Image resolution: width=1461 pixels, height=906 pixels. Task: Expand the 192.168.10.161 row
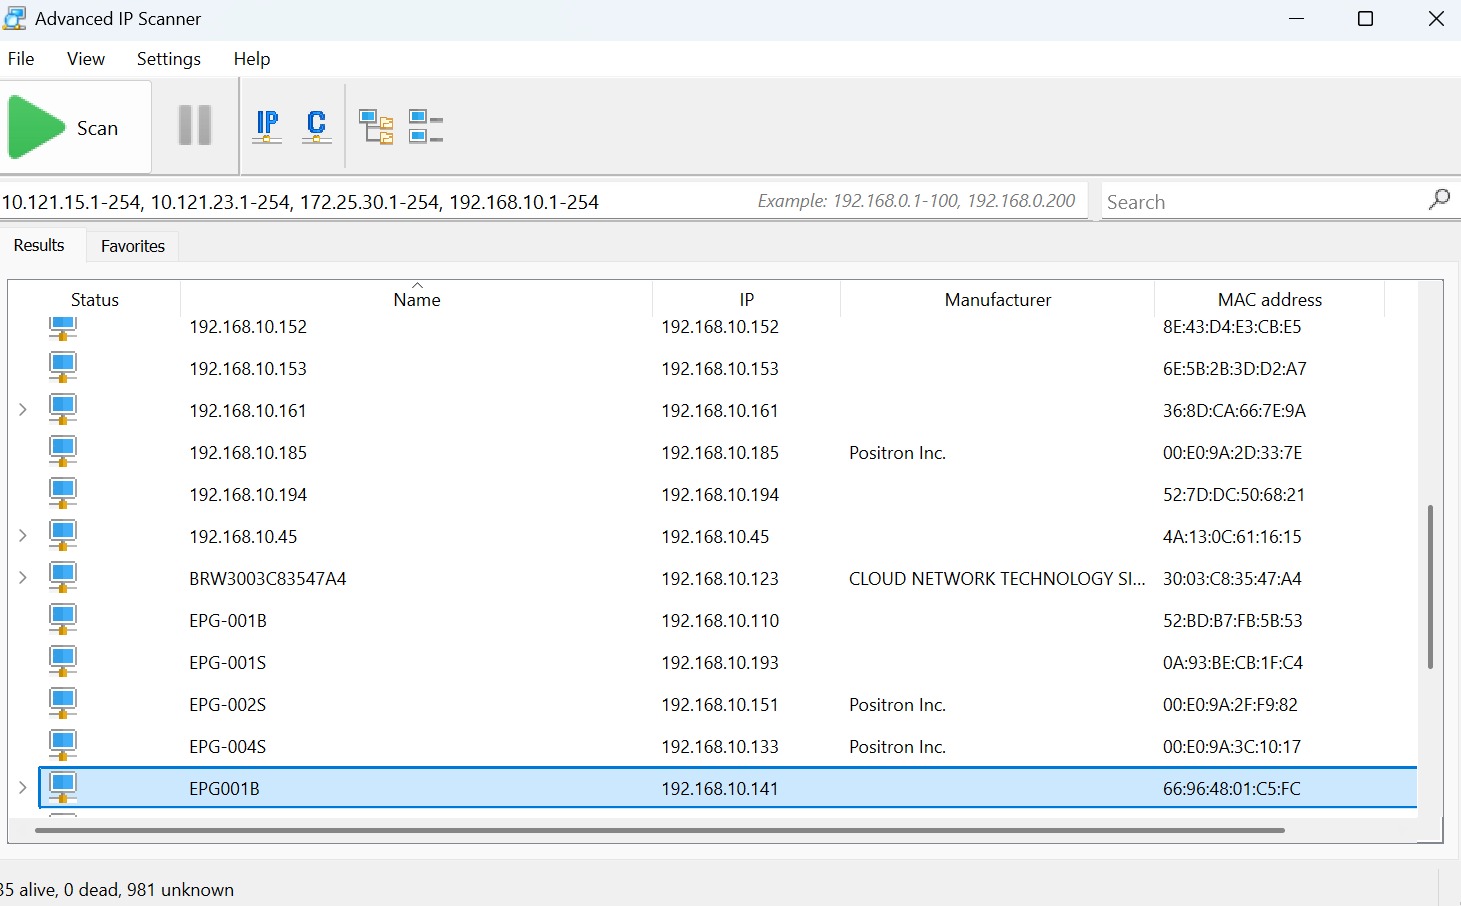click(x=23, y=410)
